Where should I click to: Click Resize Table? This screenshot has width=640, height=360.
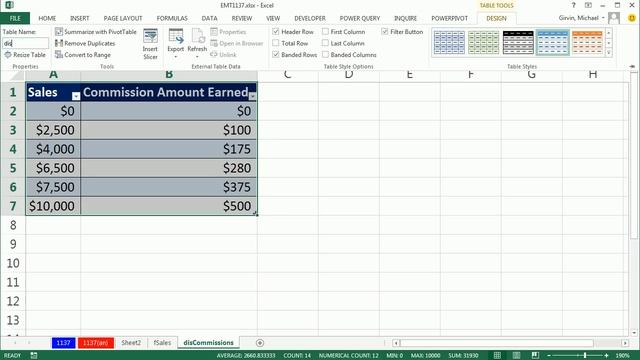pyautogui.click(x=25, y=54)
